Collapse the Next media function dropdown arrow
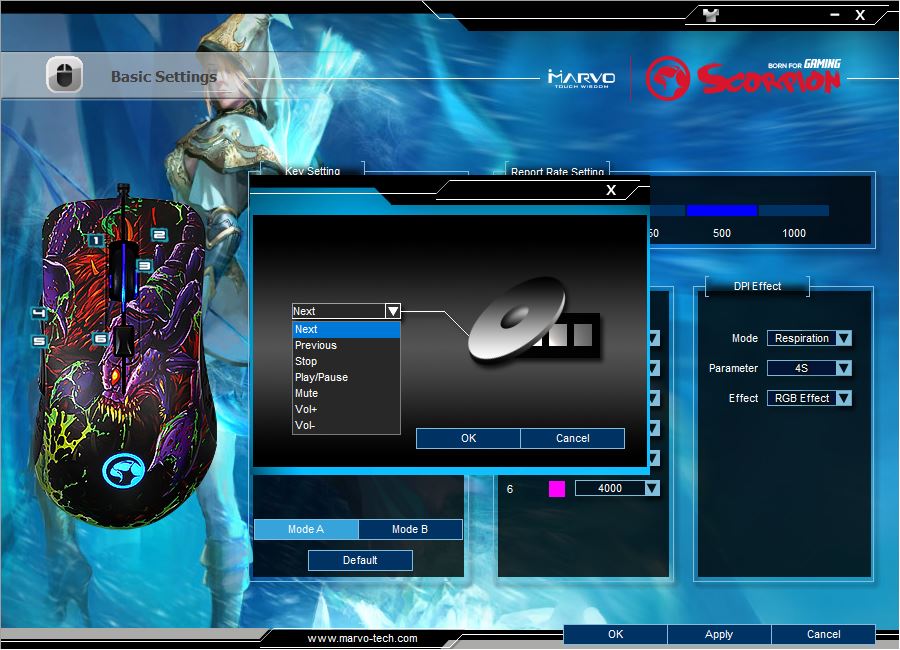 [392, 311]
